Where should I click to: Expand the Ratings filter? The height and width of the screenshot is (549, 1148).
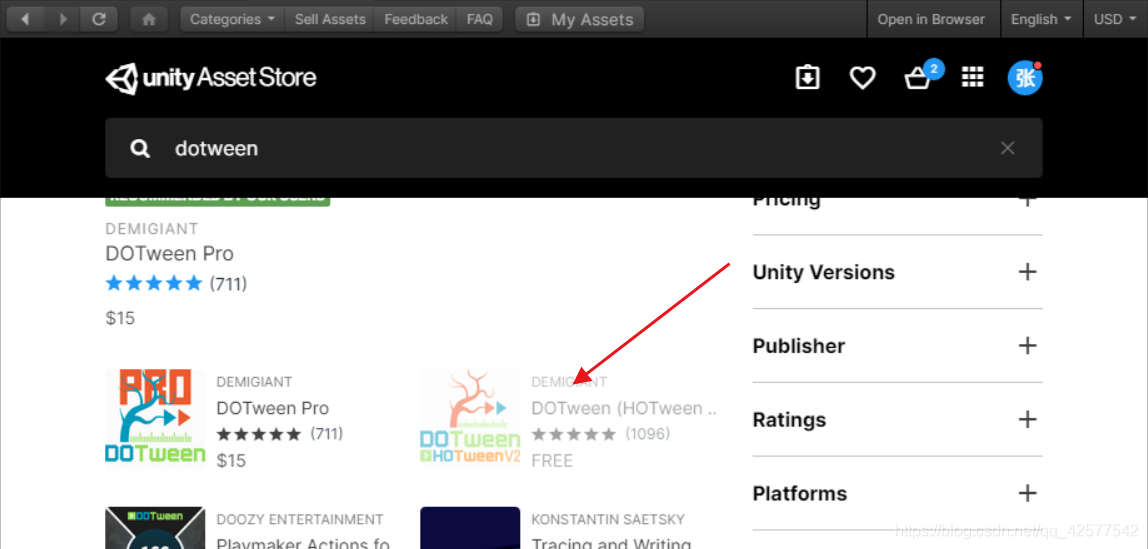pos(897,419)
